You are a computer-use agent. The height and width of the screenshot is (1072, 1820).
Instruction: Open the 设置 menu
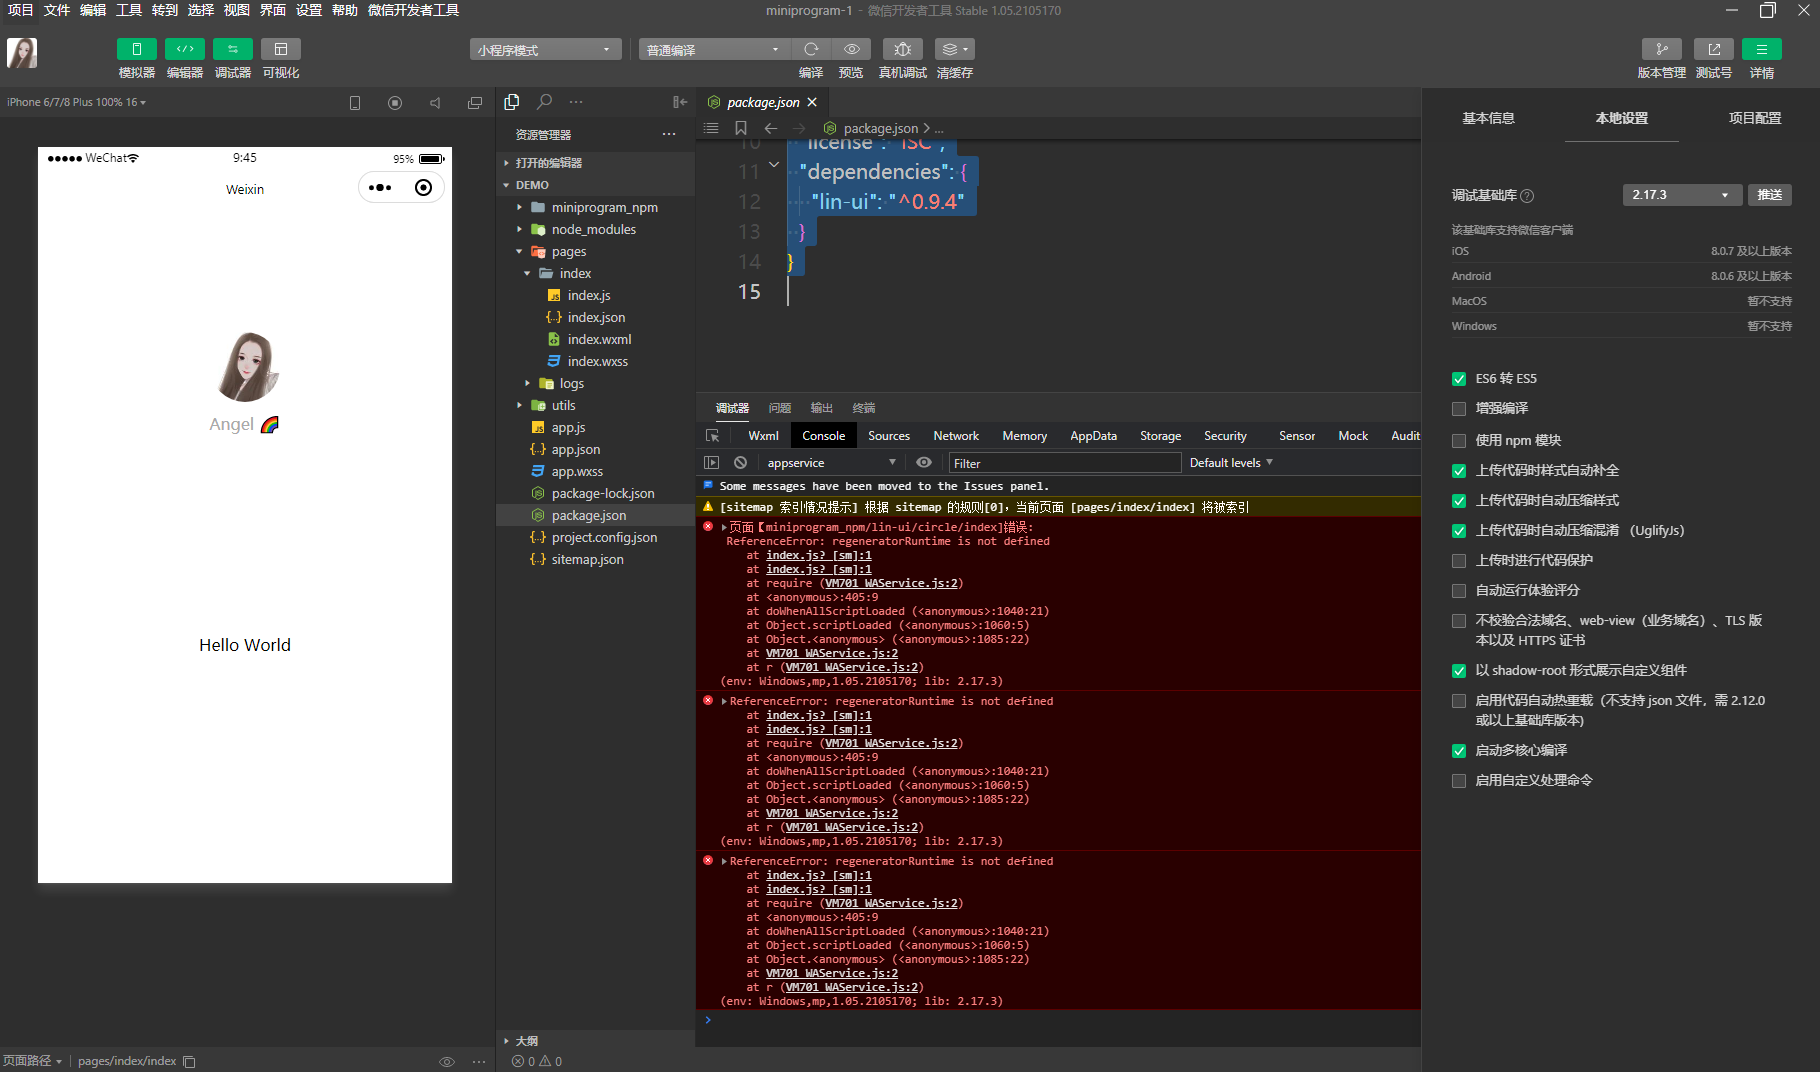point(309,10)
